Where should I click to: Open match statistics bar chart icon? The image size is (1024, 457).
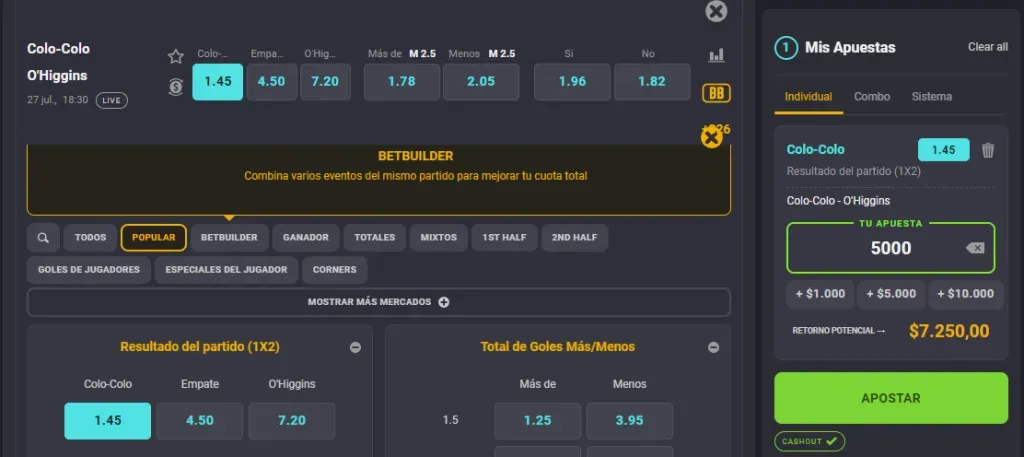point(716,56)
